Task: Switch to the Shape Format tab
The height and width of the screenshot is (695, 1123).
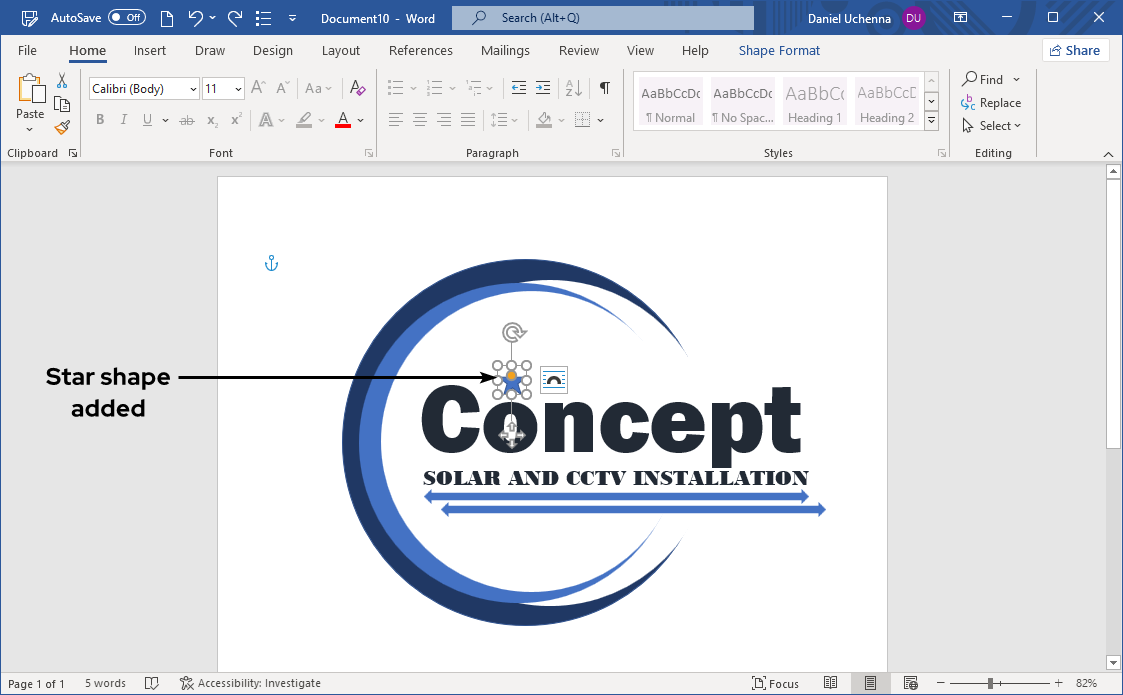Action: (779, 50)
